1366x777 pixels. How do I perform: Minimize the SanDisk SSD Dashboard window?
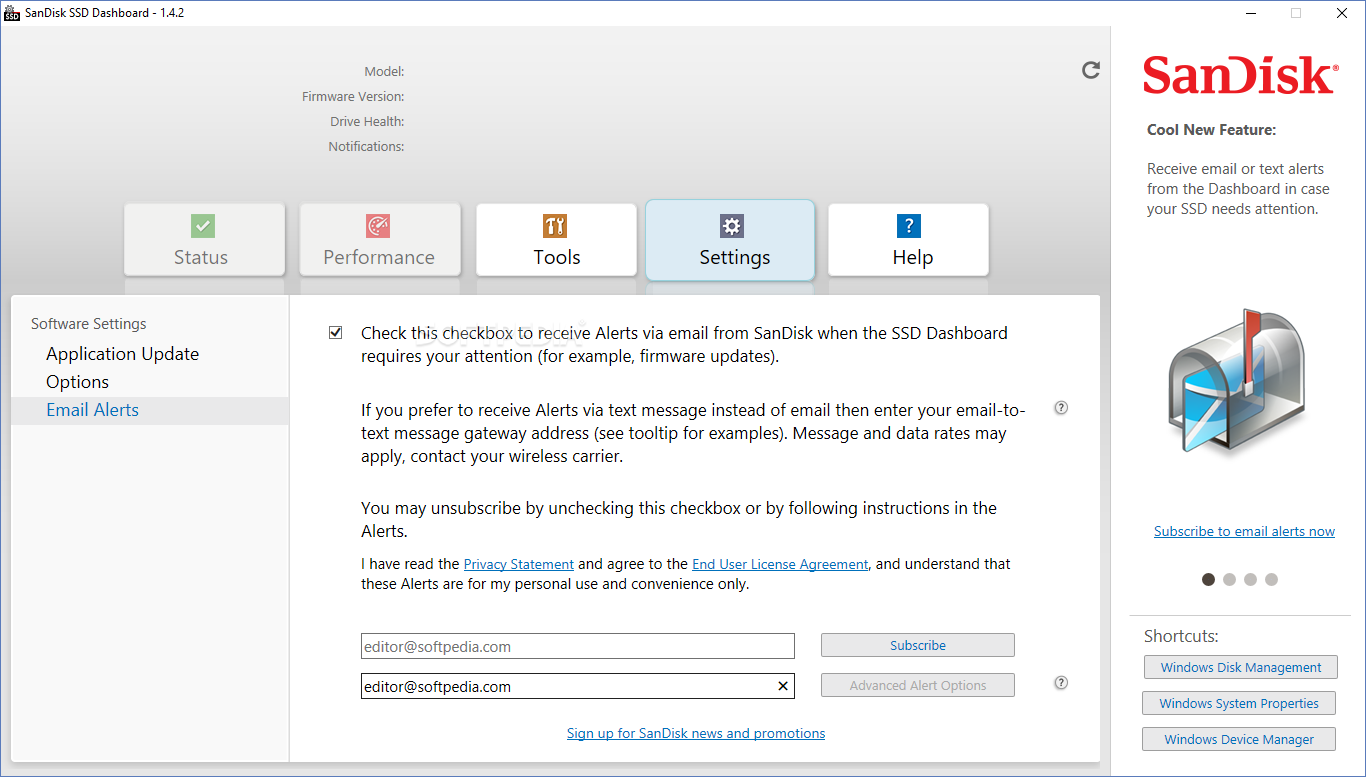click(x=1251, y=13)
